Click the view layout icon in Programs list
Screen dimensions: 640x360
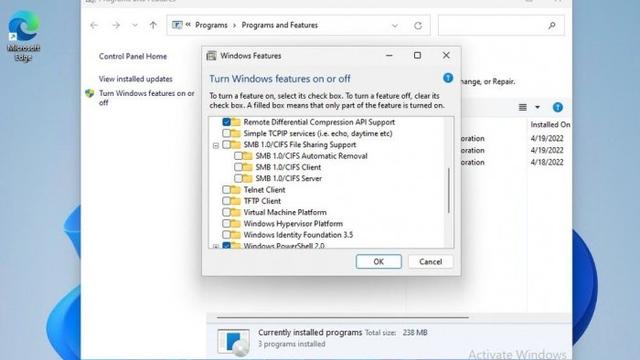pos(522,107)
